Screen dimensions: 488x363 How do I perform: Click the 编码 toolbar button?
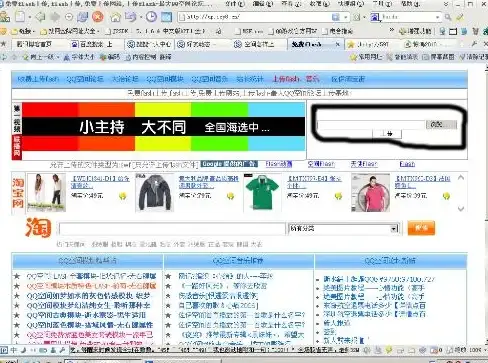click(110, 57)
